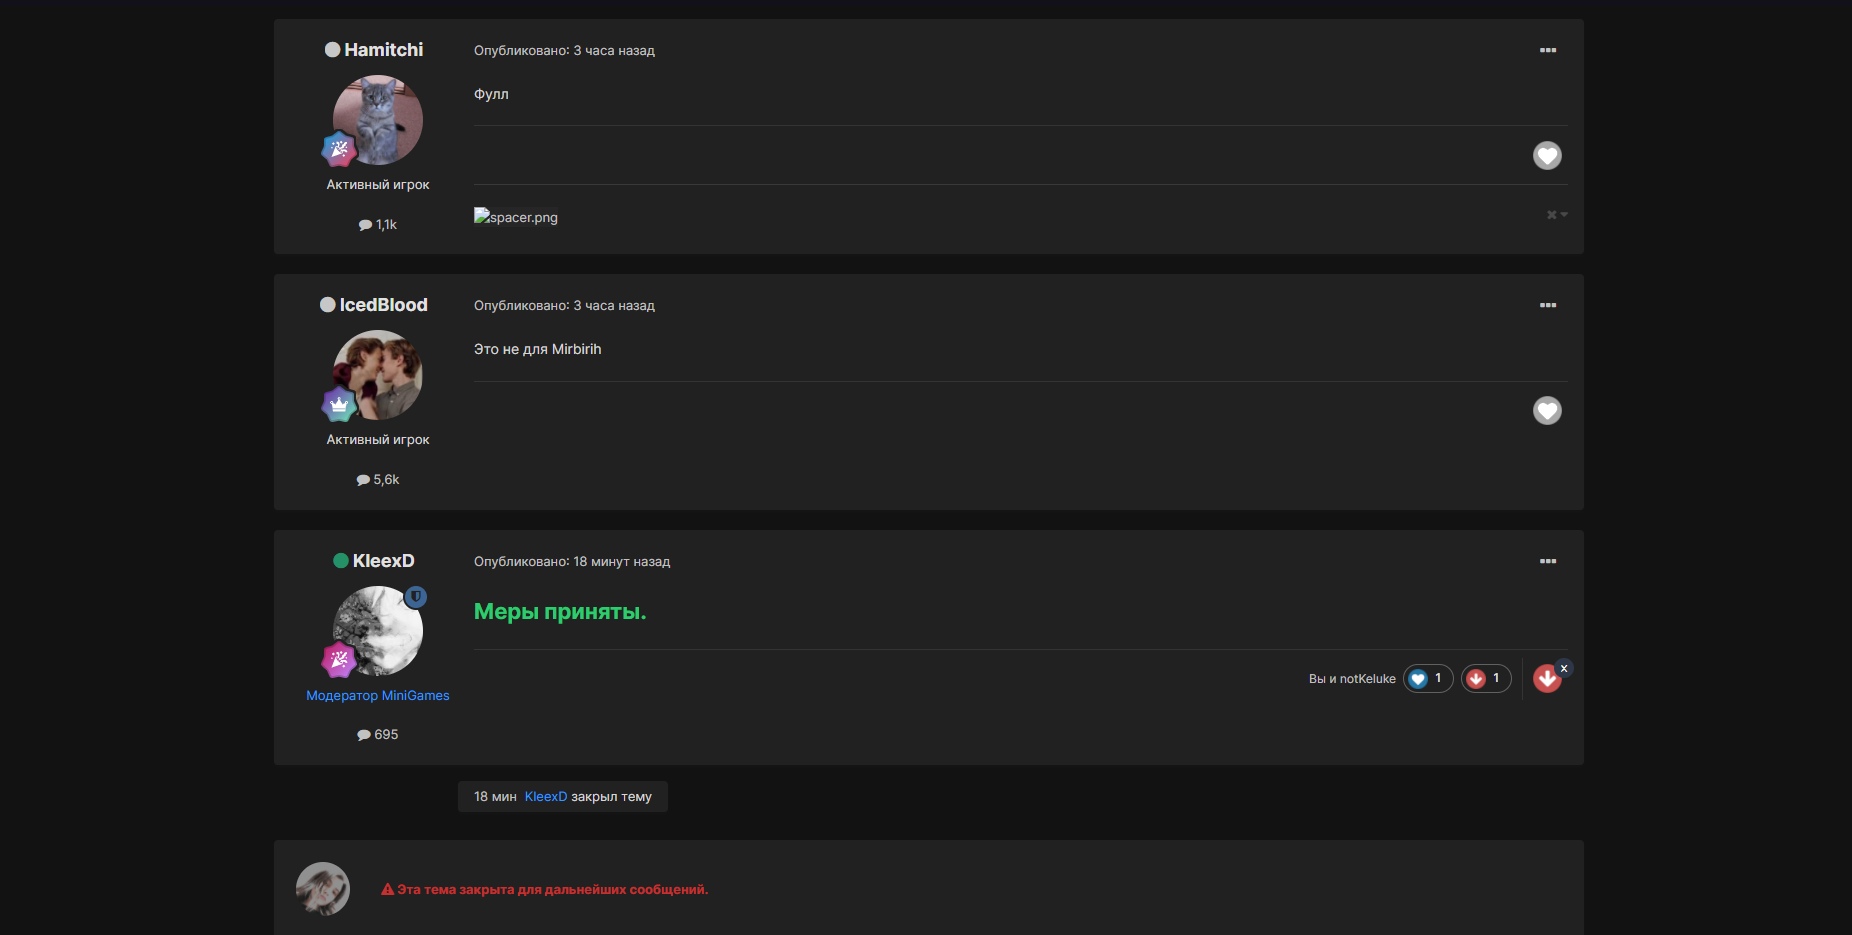Image resolution: width=1852 pixels, height=935 pixels.
Task: Click red downvote reaction on KleexD's post
Action: pos(1546,679)
